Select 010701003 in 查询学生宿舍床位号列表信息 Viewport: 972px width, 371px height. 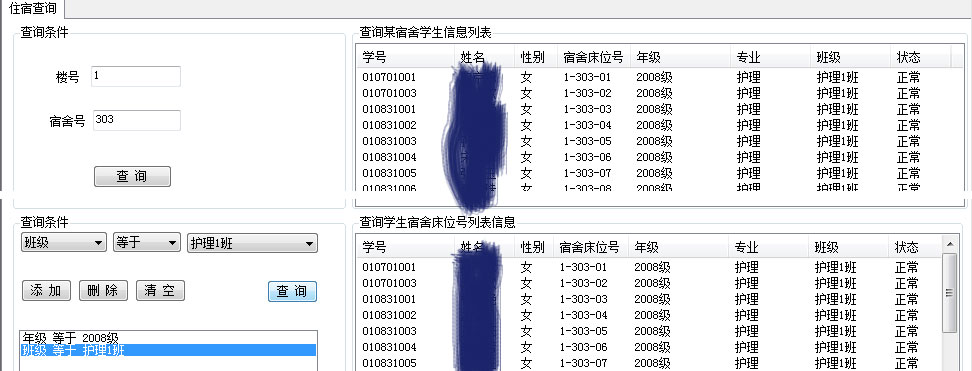[x=389, y=283]
